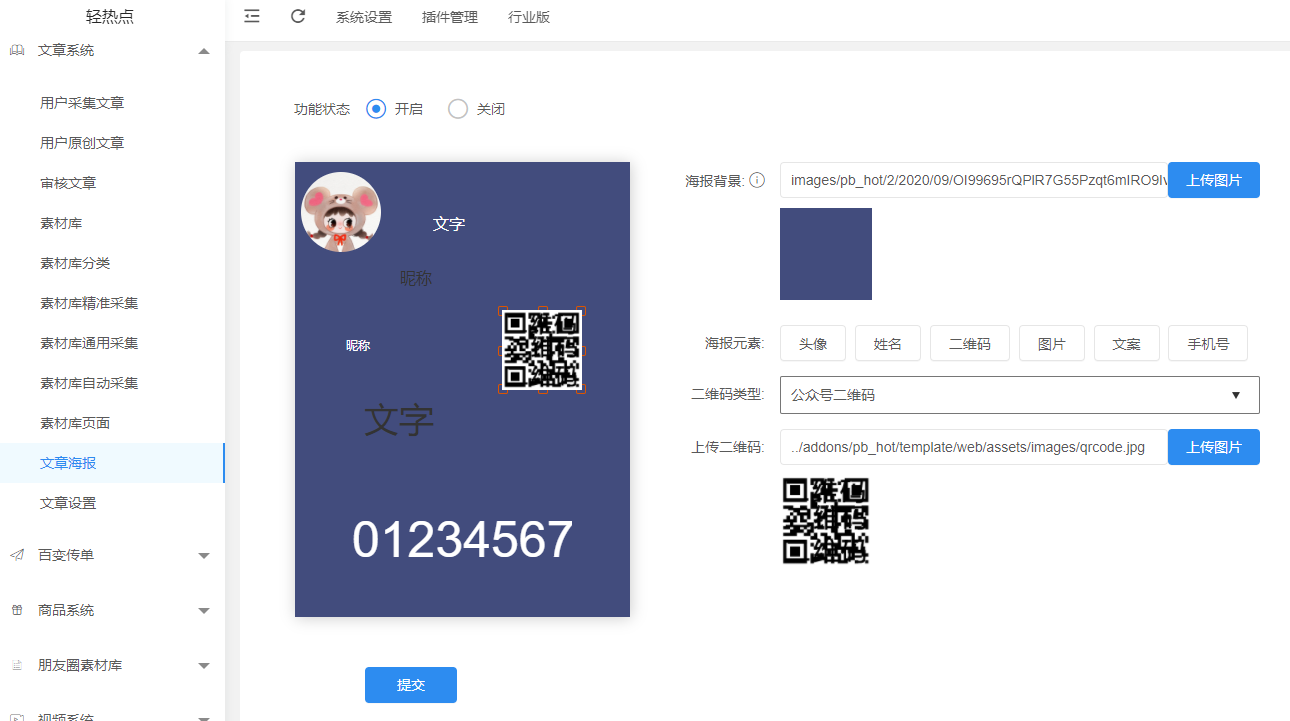
Task: Open 素材库页面
Action: pyautogui.click(x=75, y=423)
